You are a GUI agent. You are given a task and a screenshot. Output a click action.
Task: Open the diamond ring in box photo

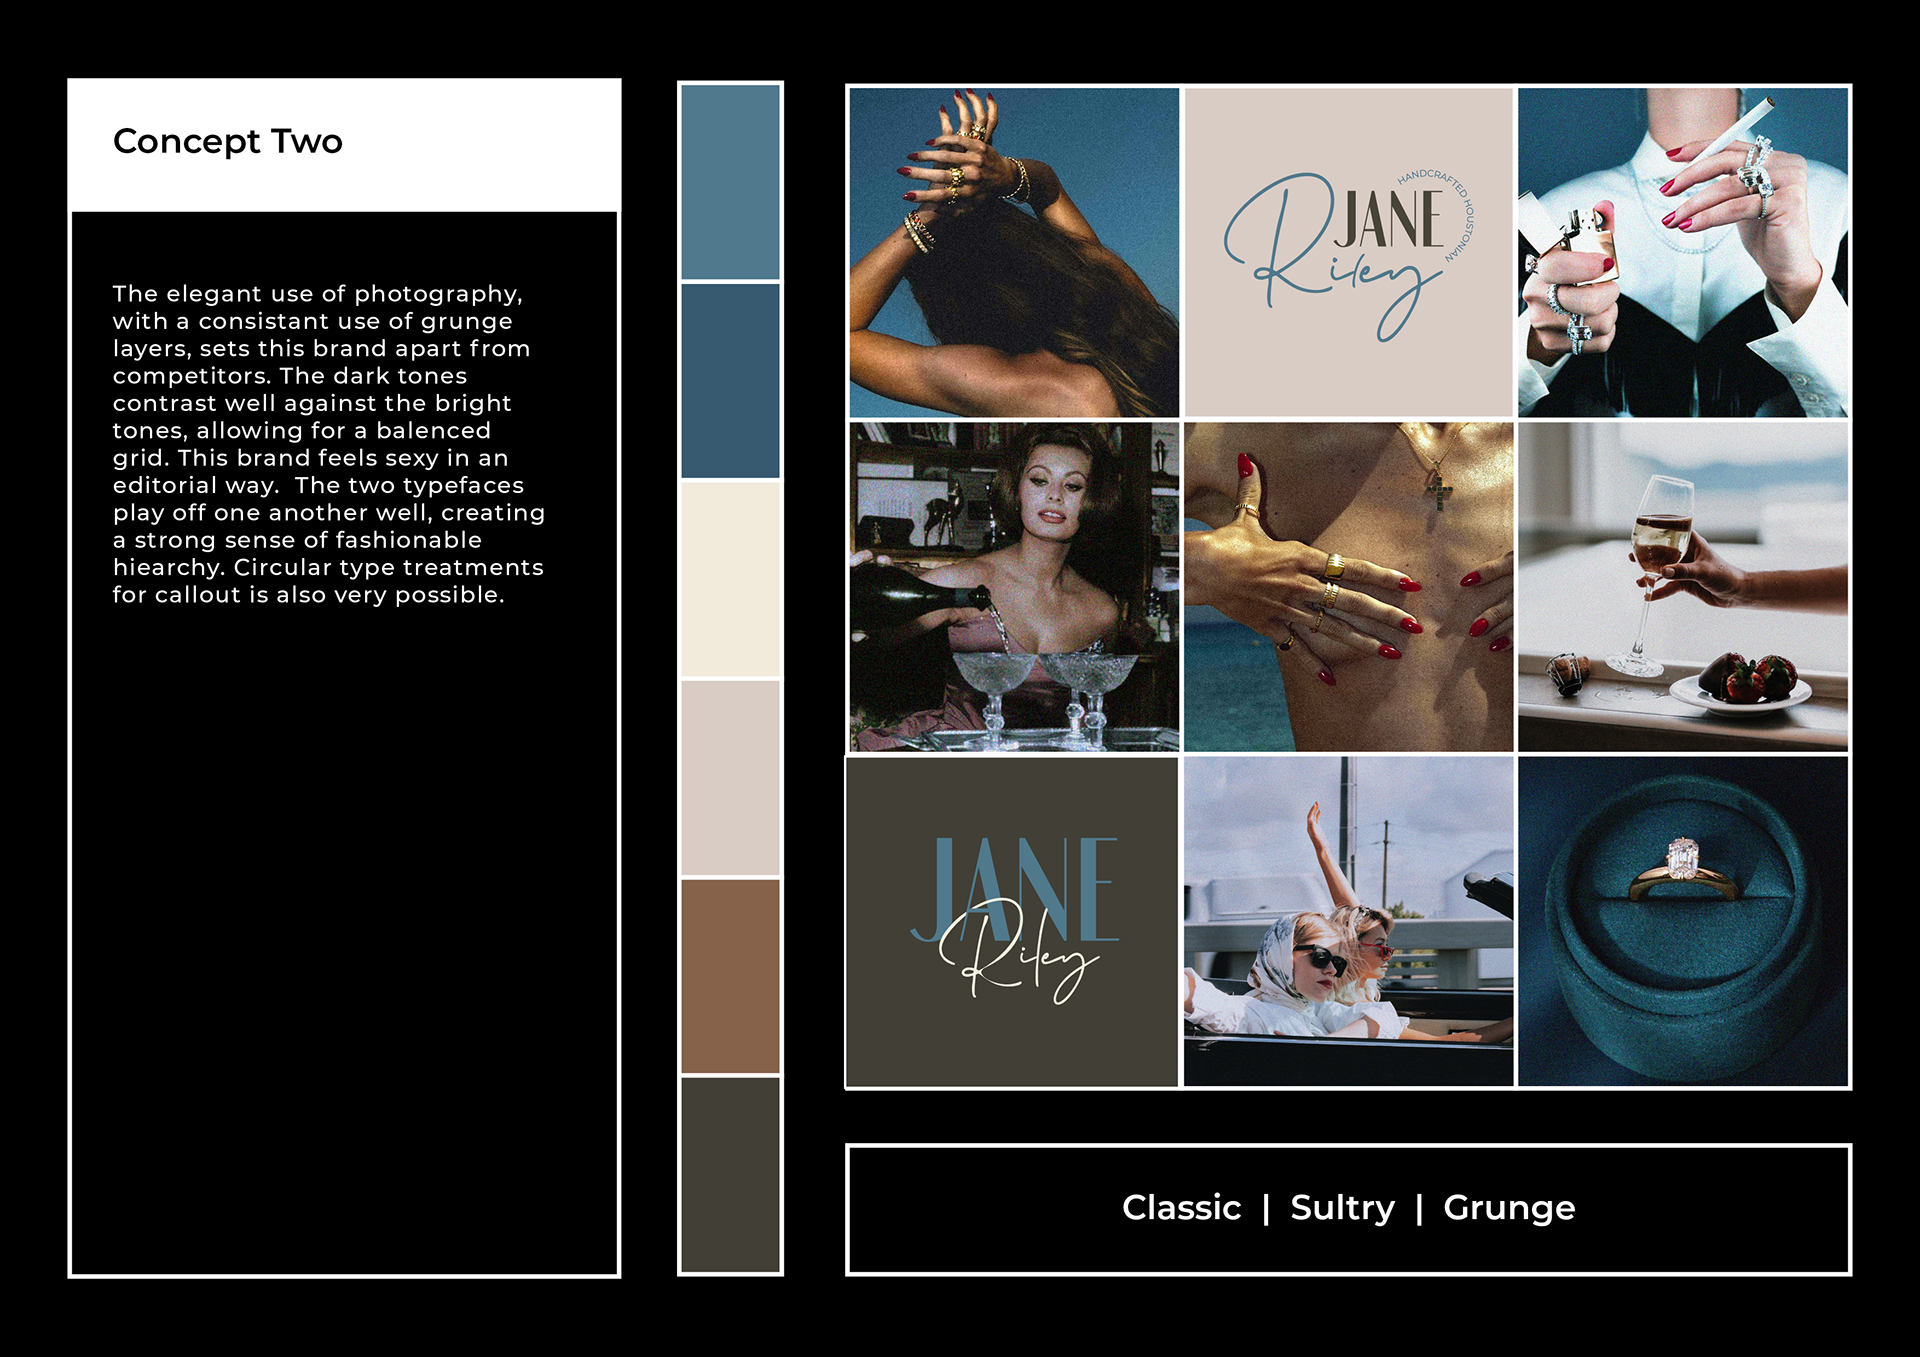click(x=1682, y=921)
